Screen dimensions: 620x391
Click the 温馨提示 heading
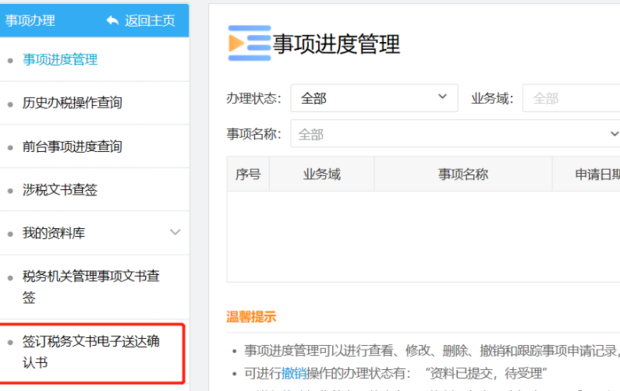(251, 317)
